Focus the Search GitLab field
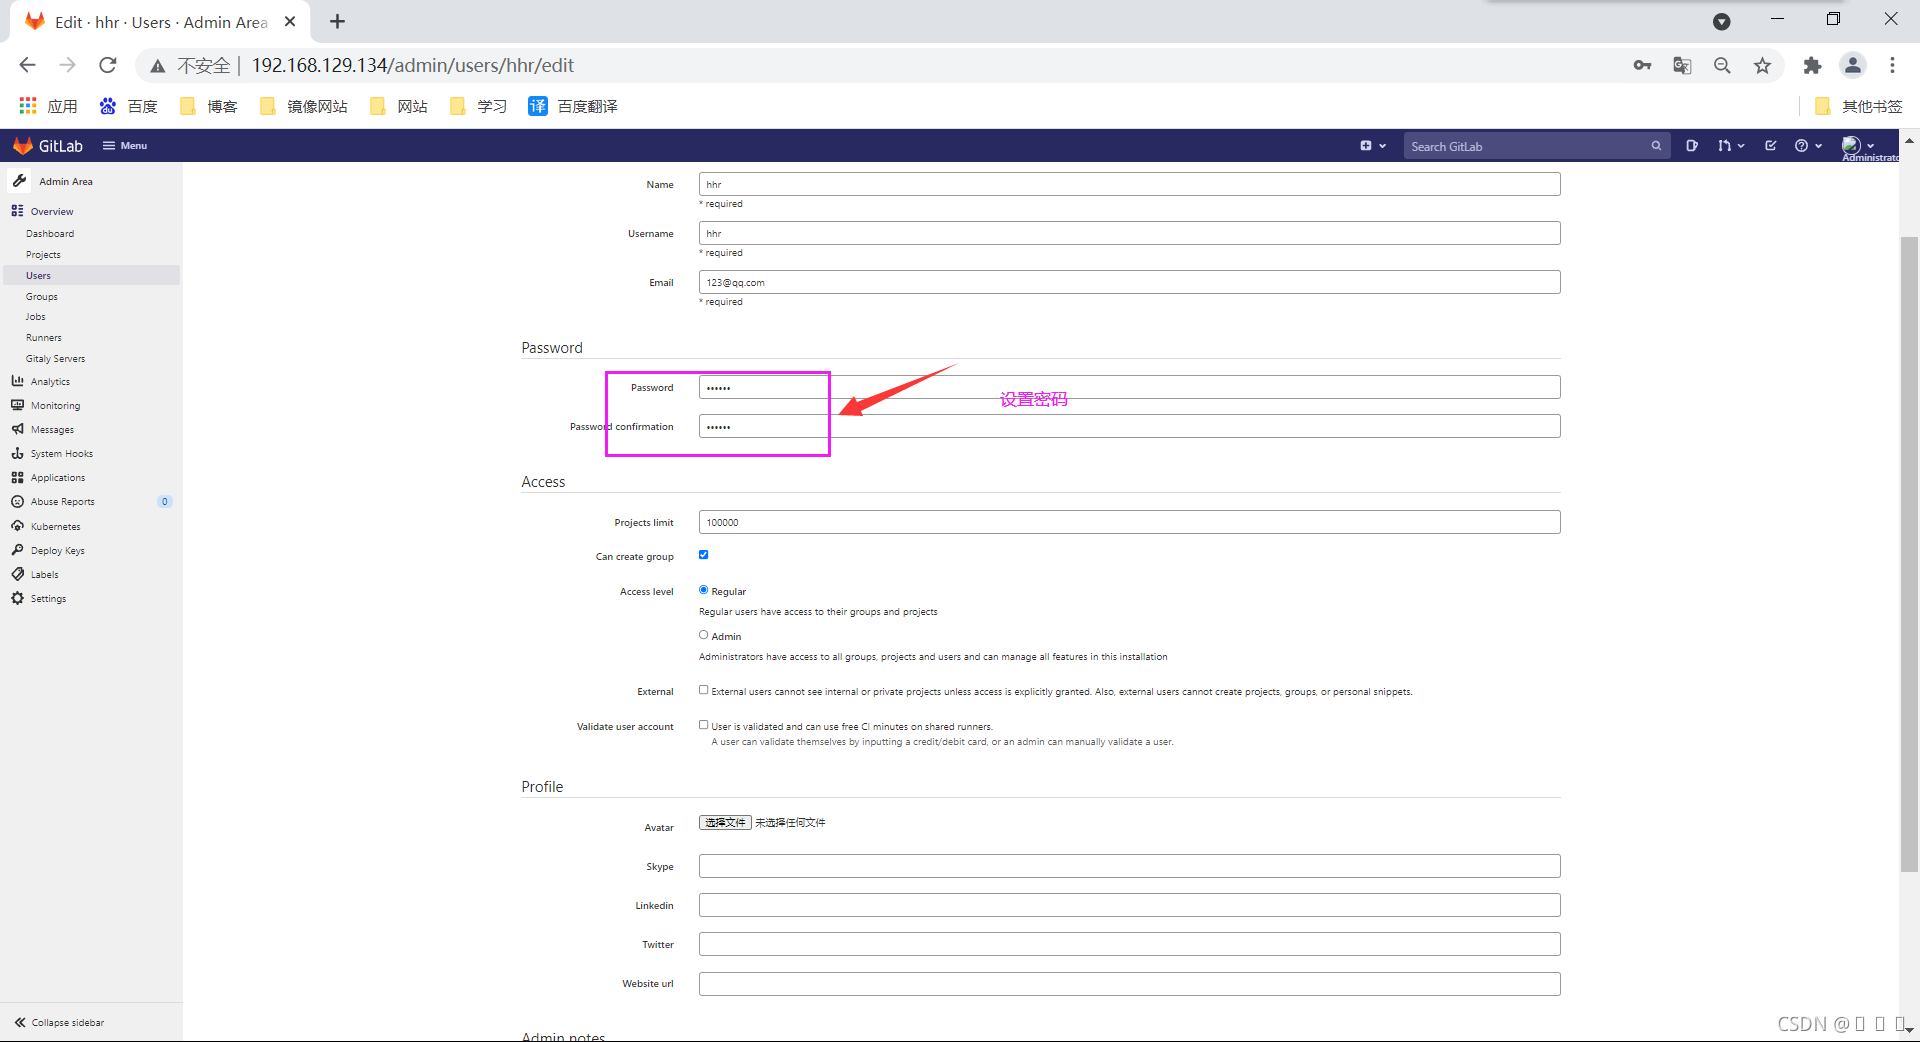The height and width of the screenshot is (1042, 1920). pos(1536,146)
